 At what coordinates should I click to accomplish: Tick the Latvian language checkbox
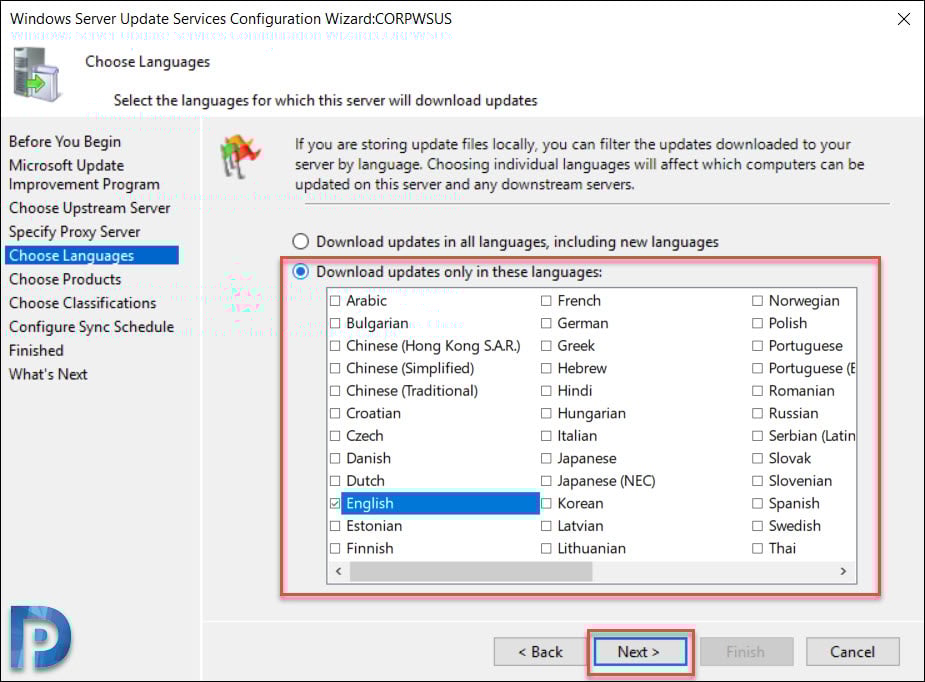pyautogui.click(x=546, y=526)
